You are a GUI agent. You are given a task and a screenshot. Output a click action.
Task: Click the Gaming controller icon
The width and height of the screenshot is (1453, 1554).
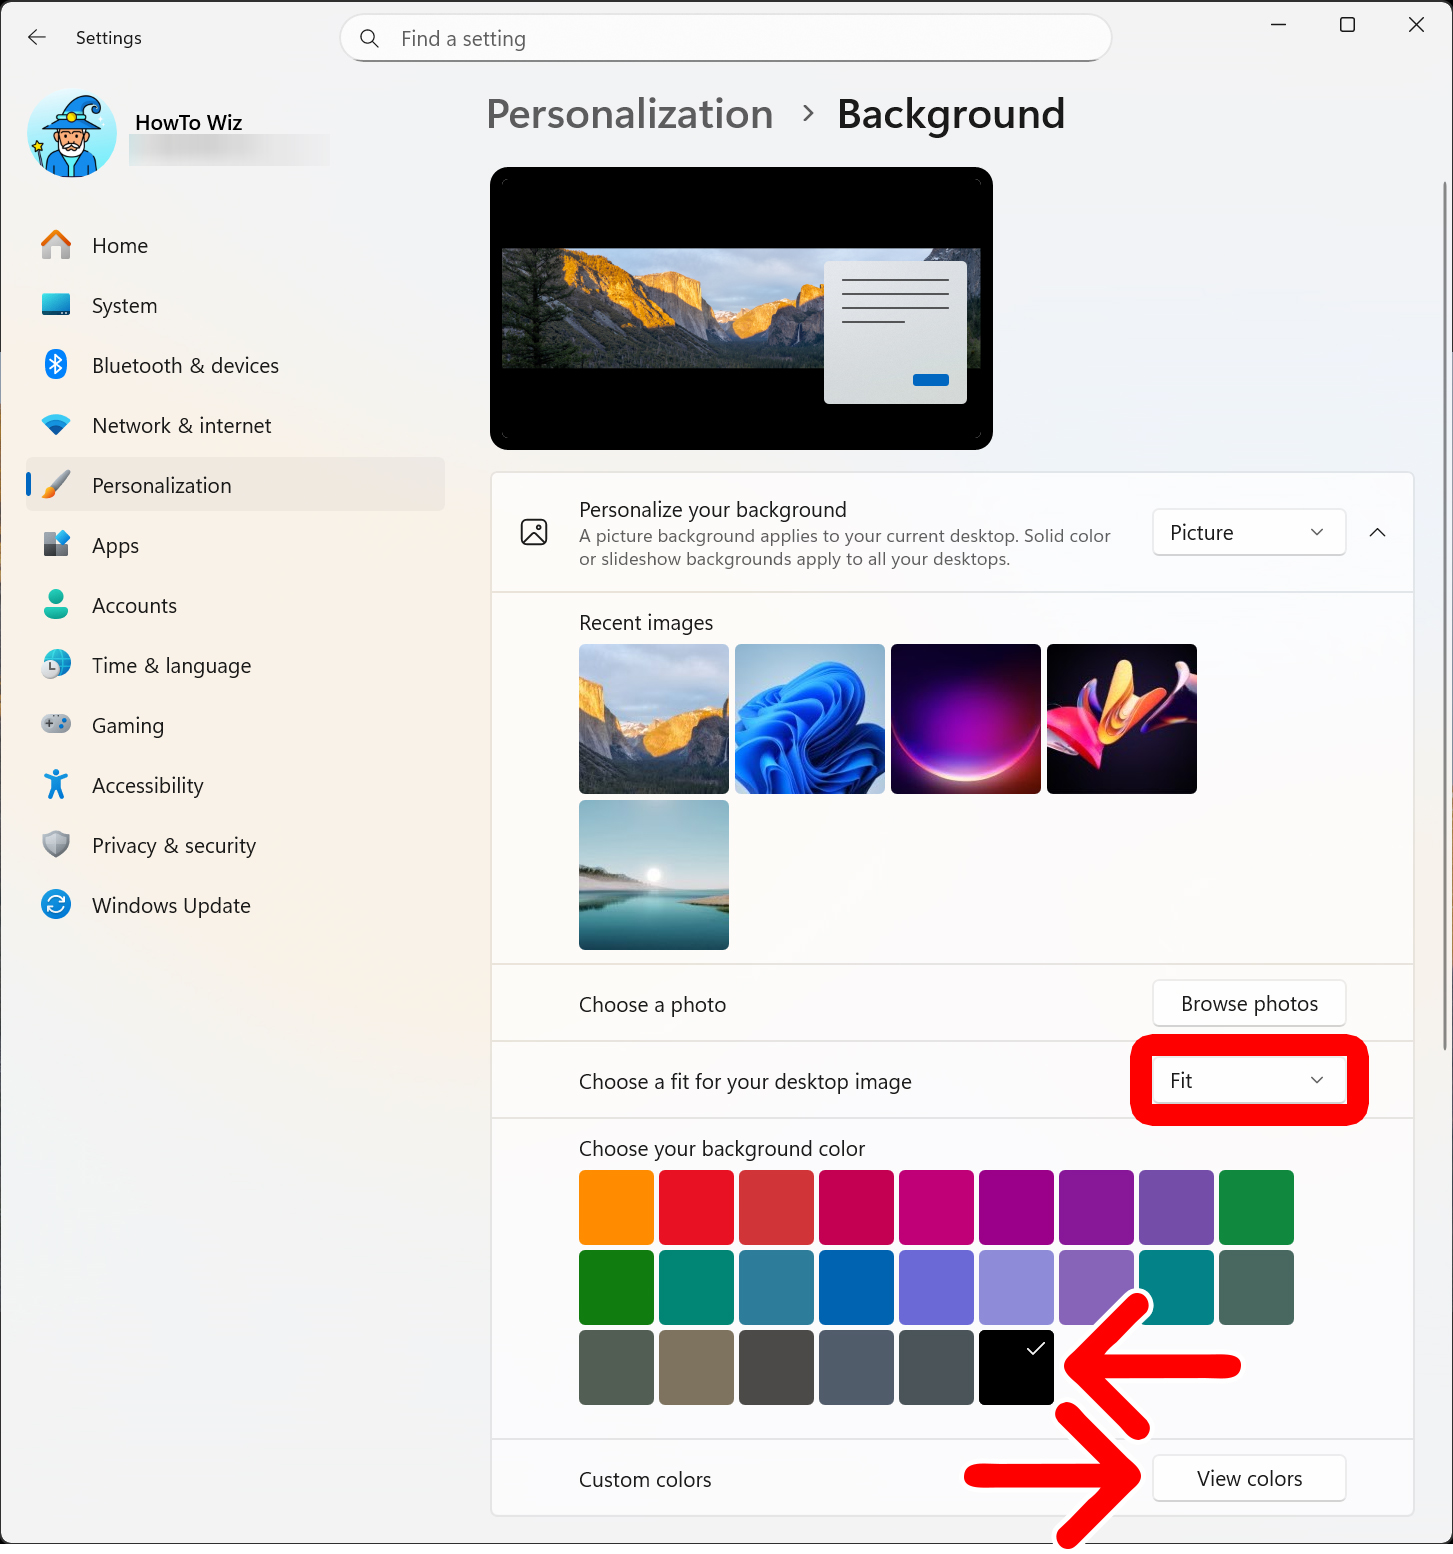tap(56, 725)
